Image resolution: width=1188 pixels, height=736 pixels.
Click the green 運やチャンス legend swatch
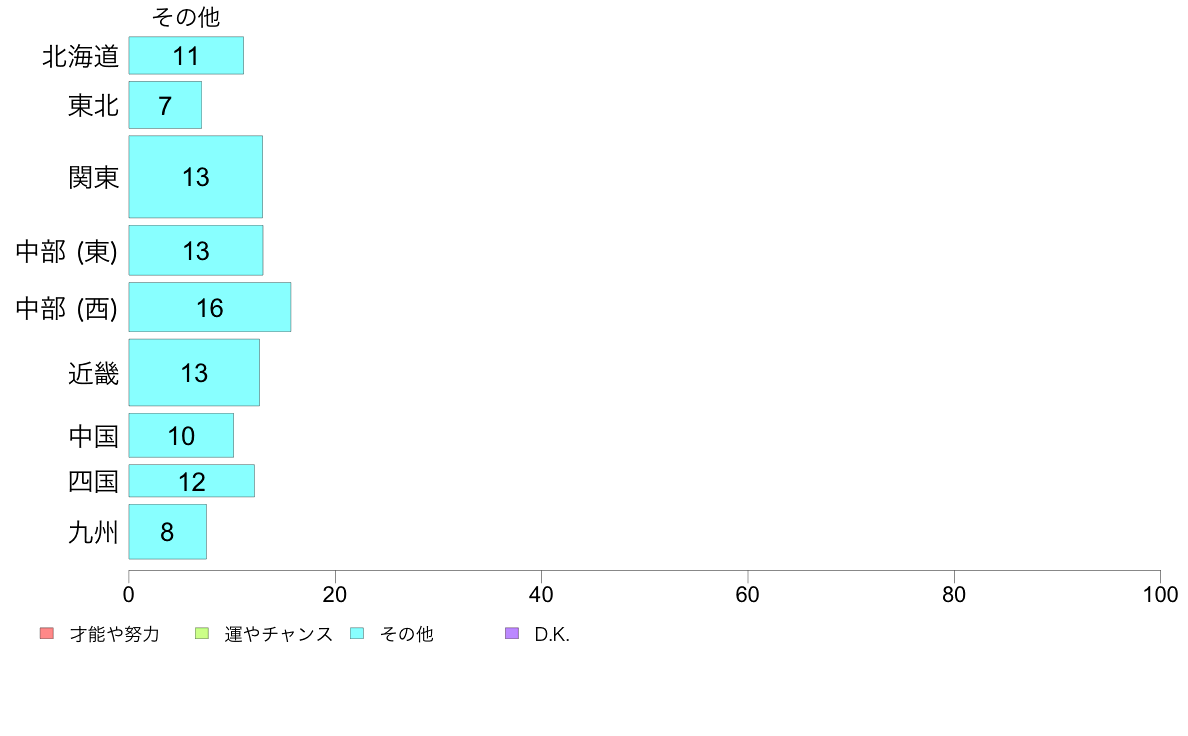(x=202, y=633)
